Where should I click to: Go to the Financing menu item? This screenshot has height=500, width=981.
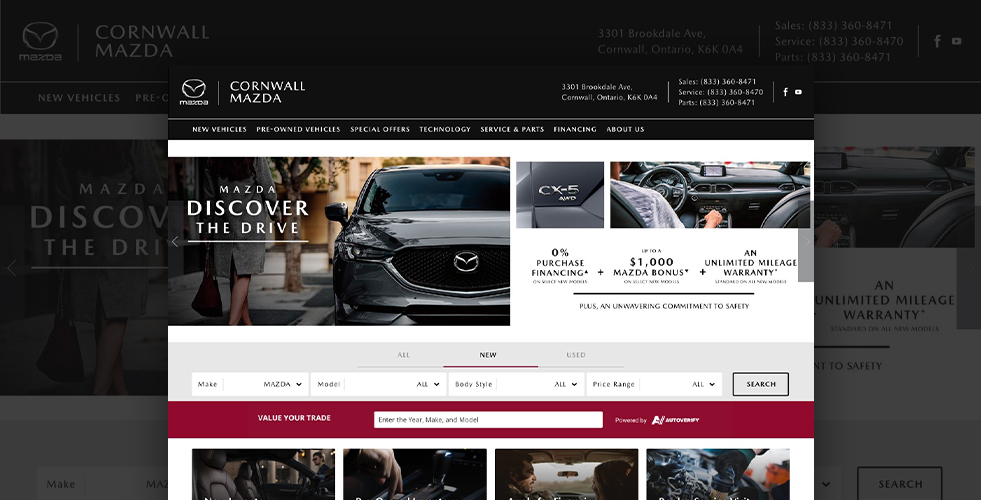point(575,130)
